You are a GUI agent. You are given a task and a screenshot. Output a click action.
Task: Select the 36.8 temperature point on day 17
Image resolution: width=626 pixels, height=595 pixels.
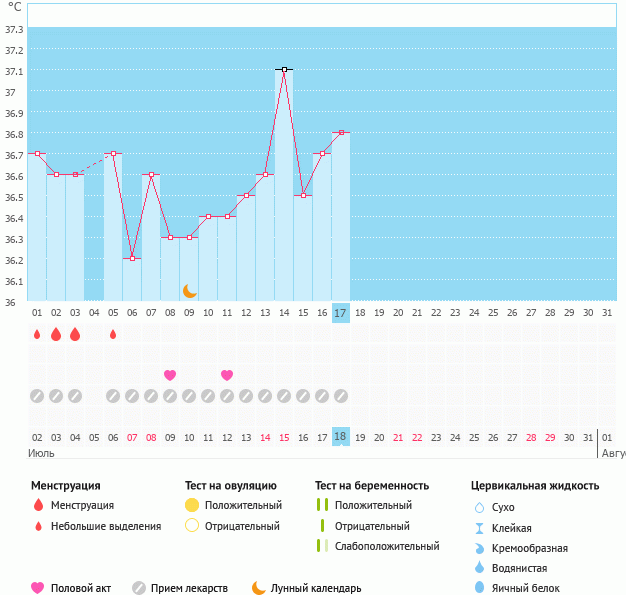pos(341,132)
